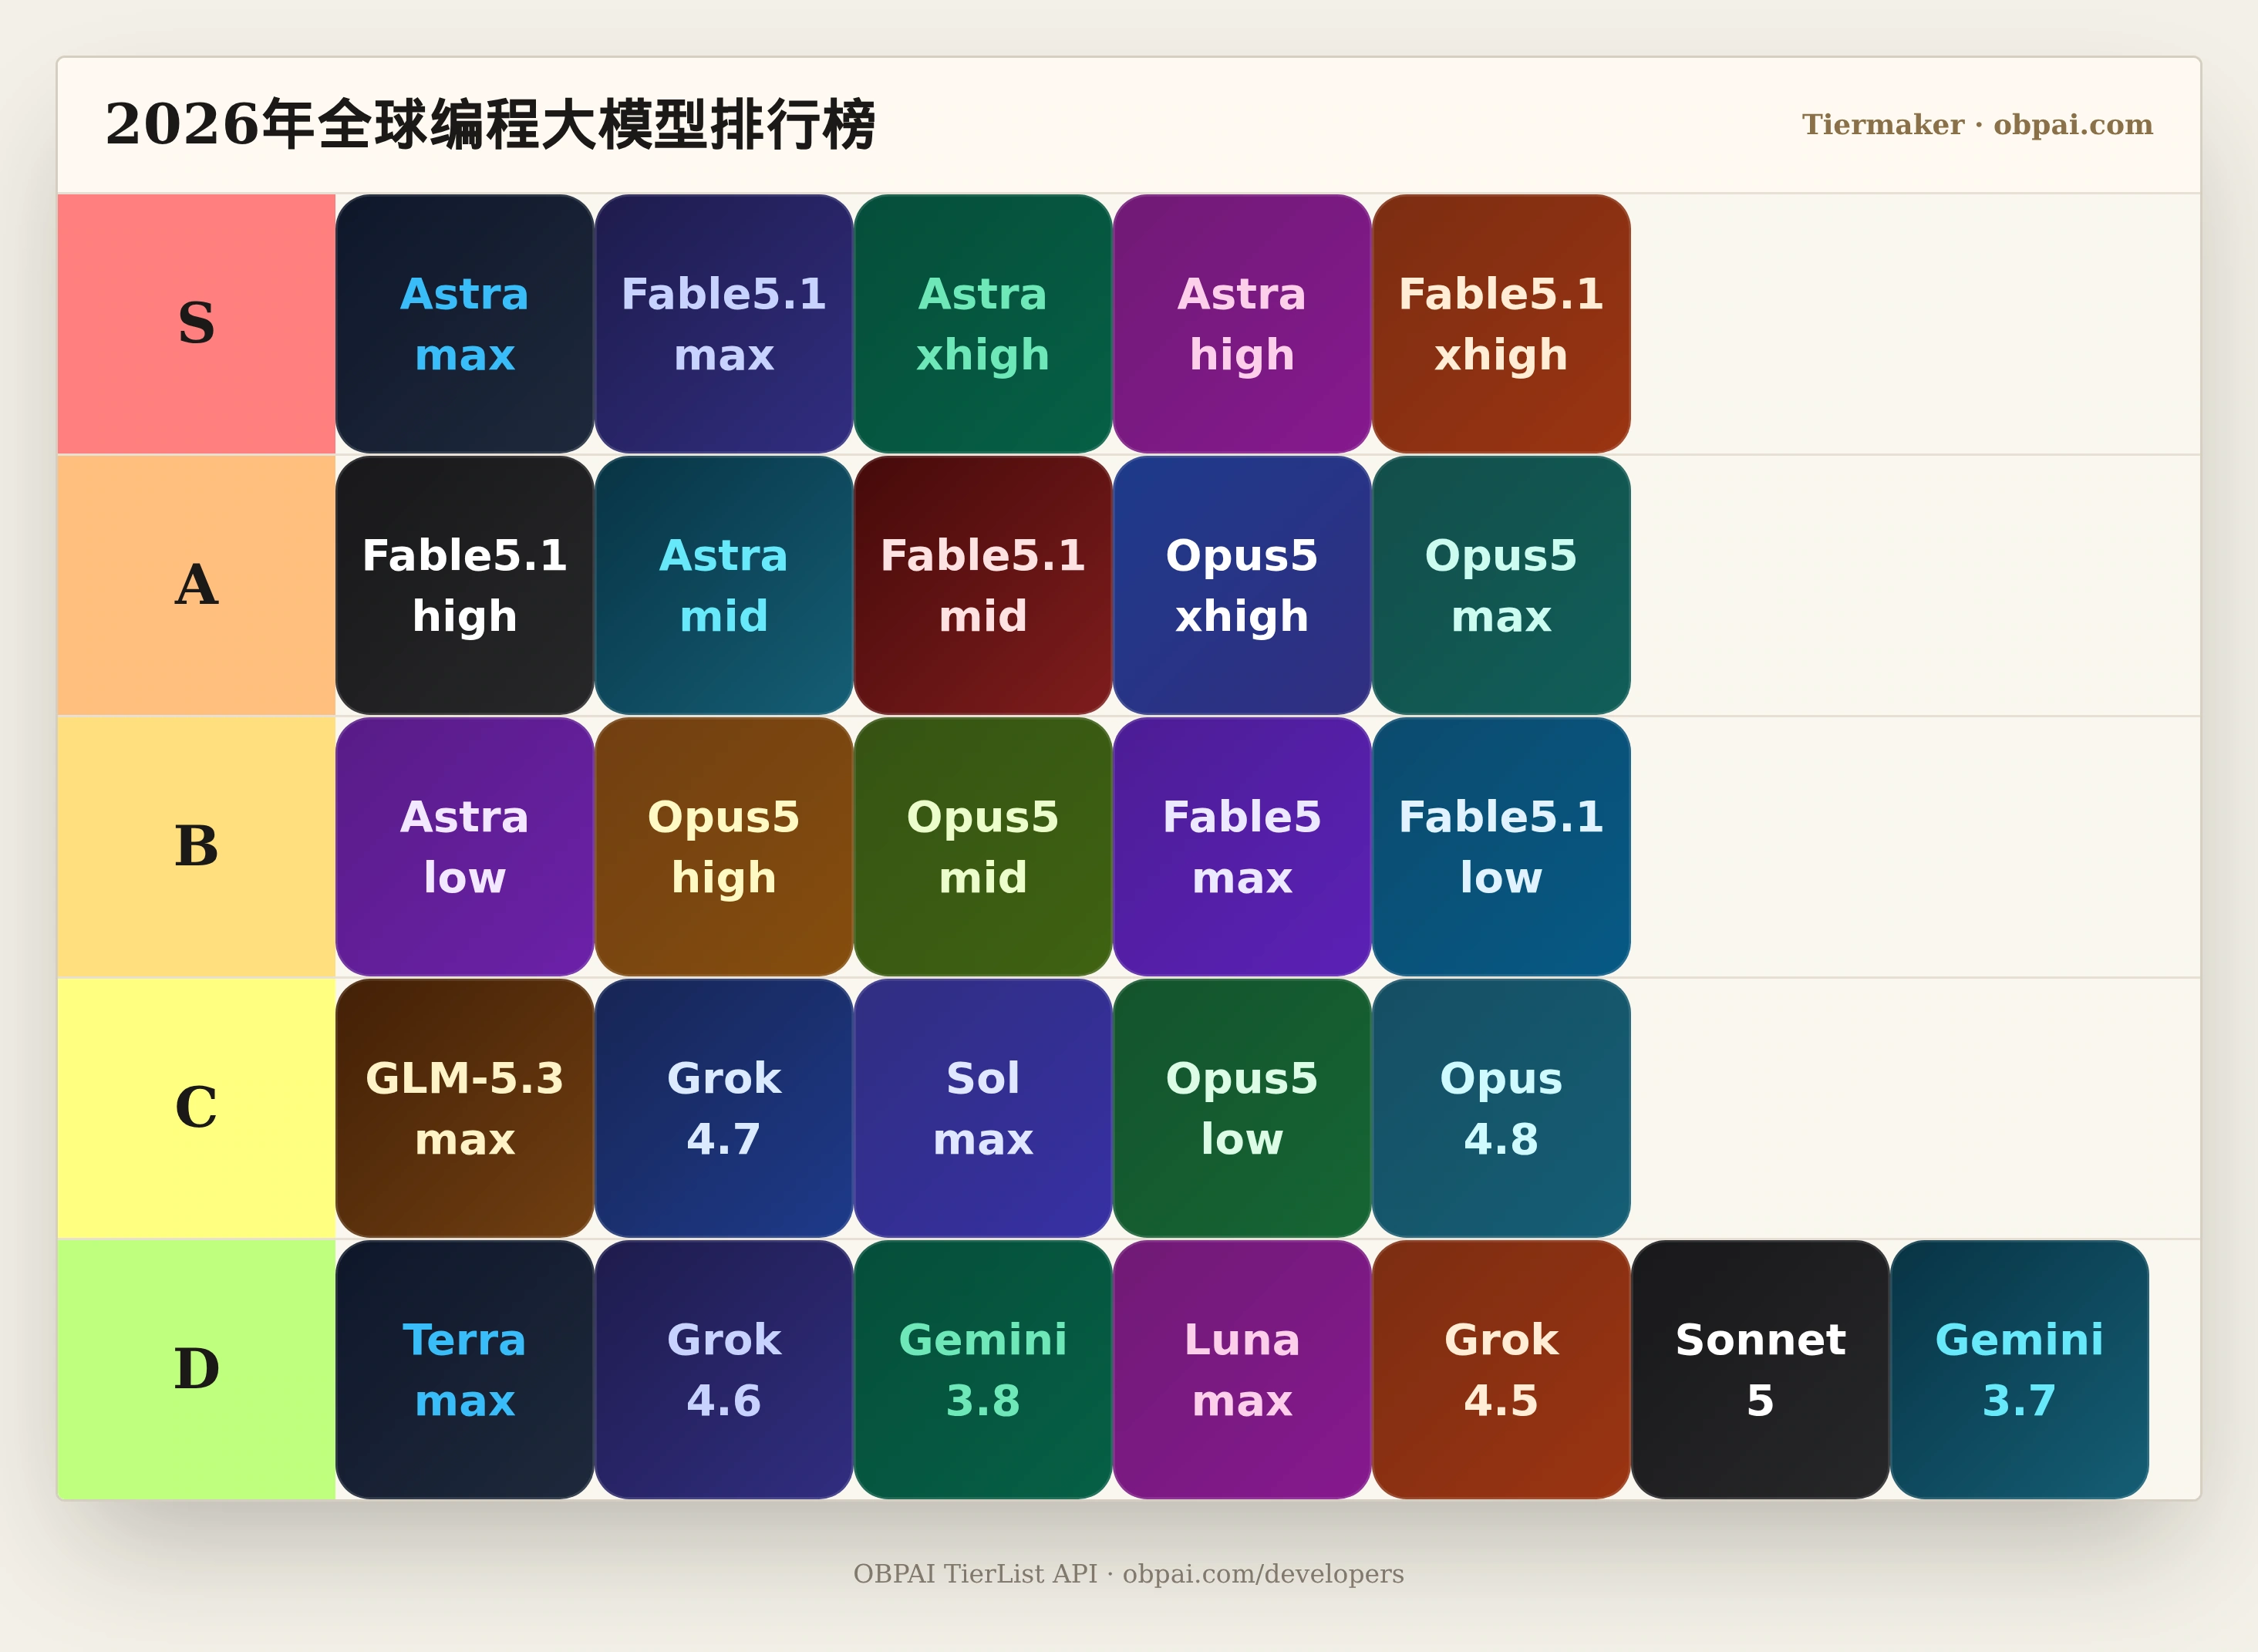Viewport: 2258px width, 1652px height.
Task: Pick the Opus5 mid tile
Action: [983, 847]
